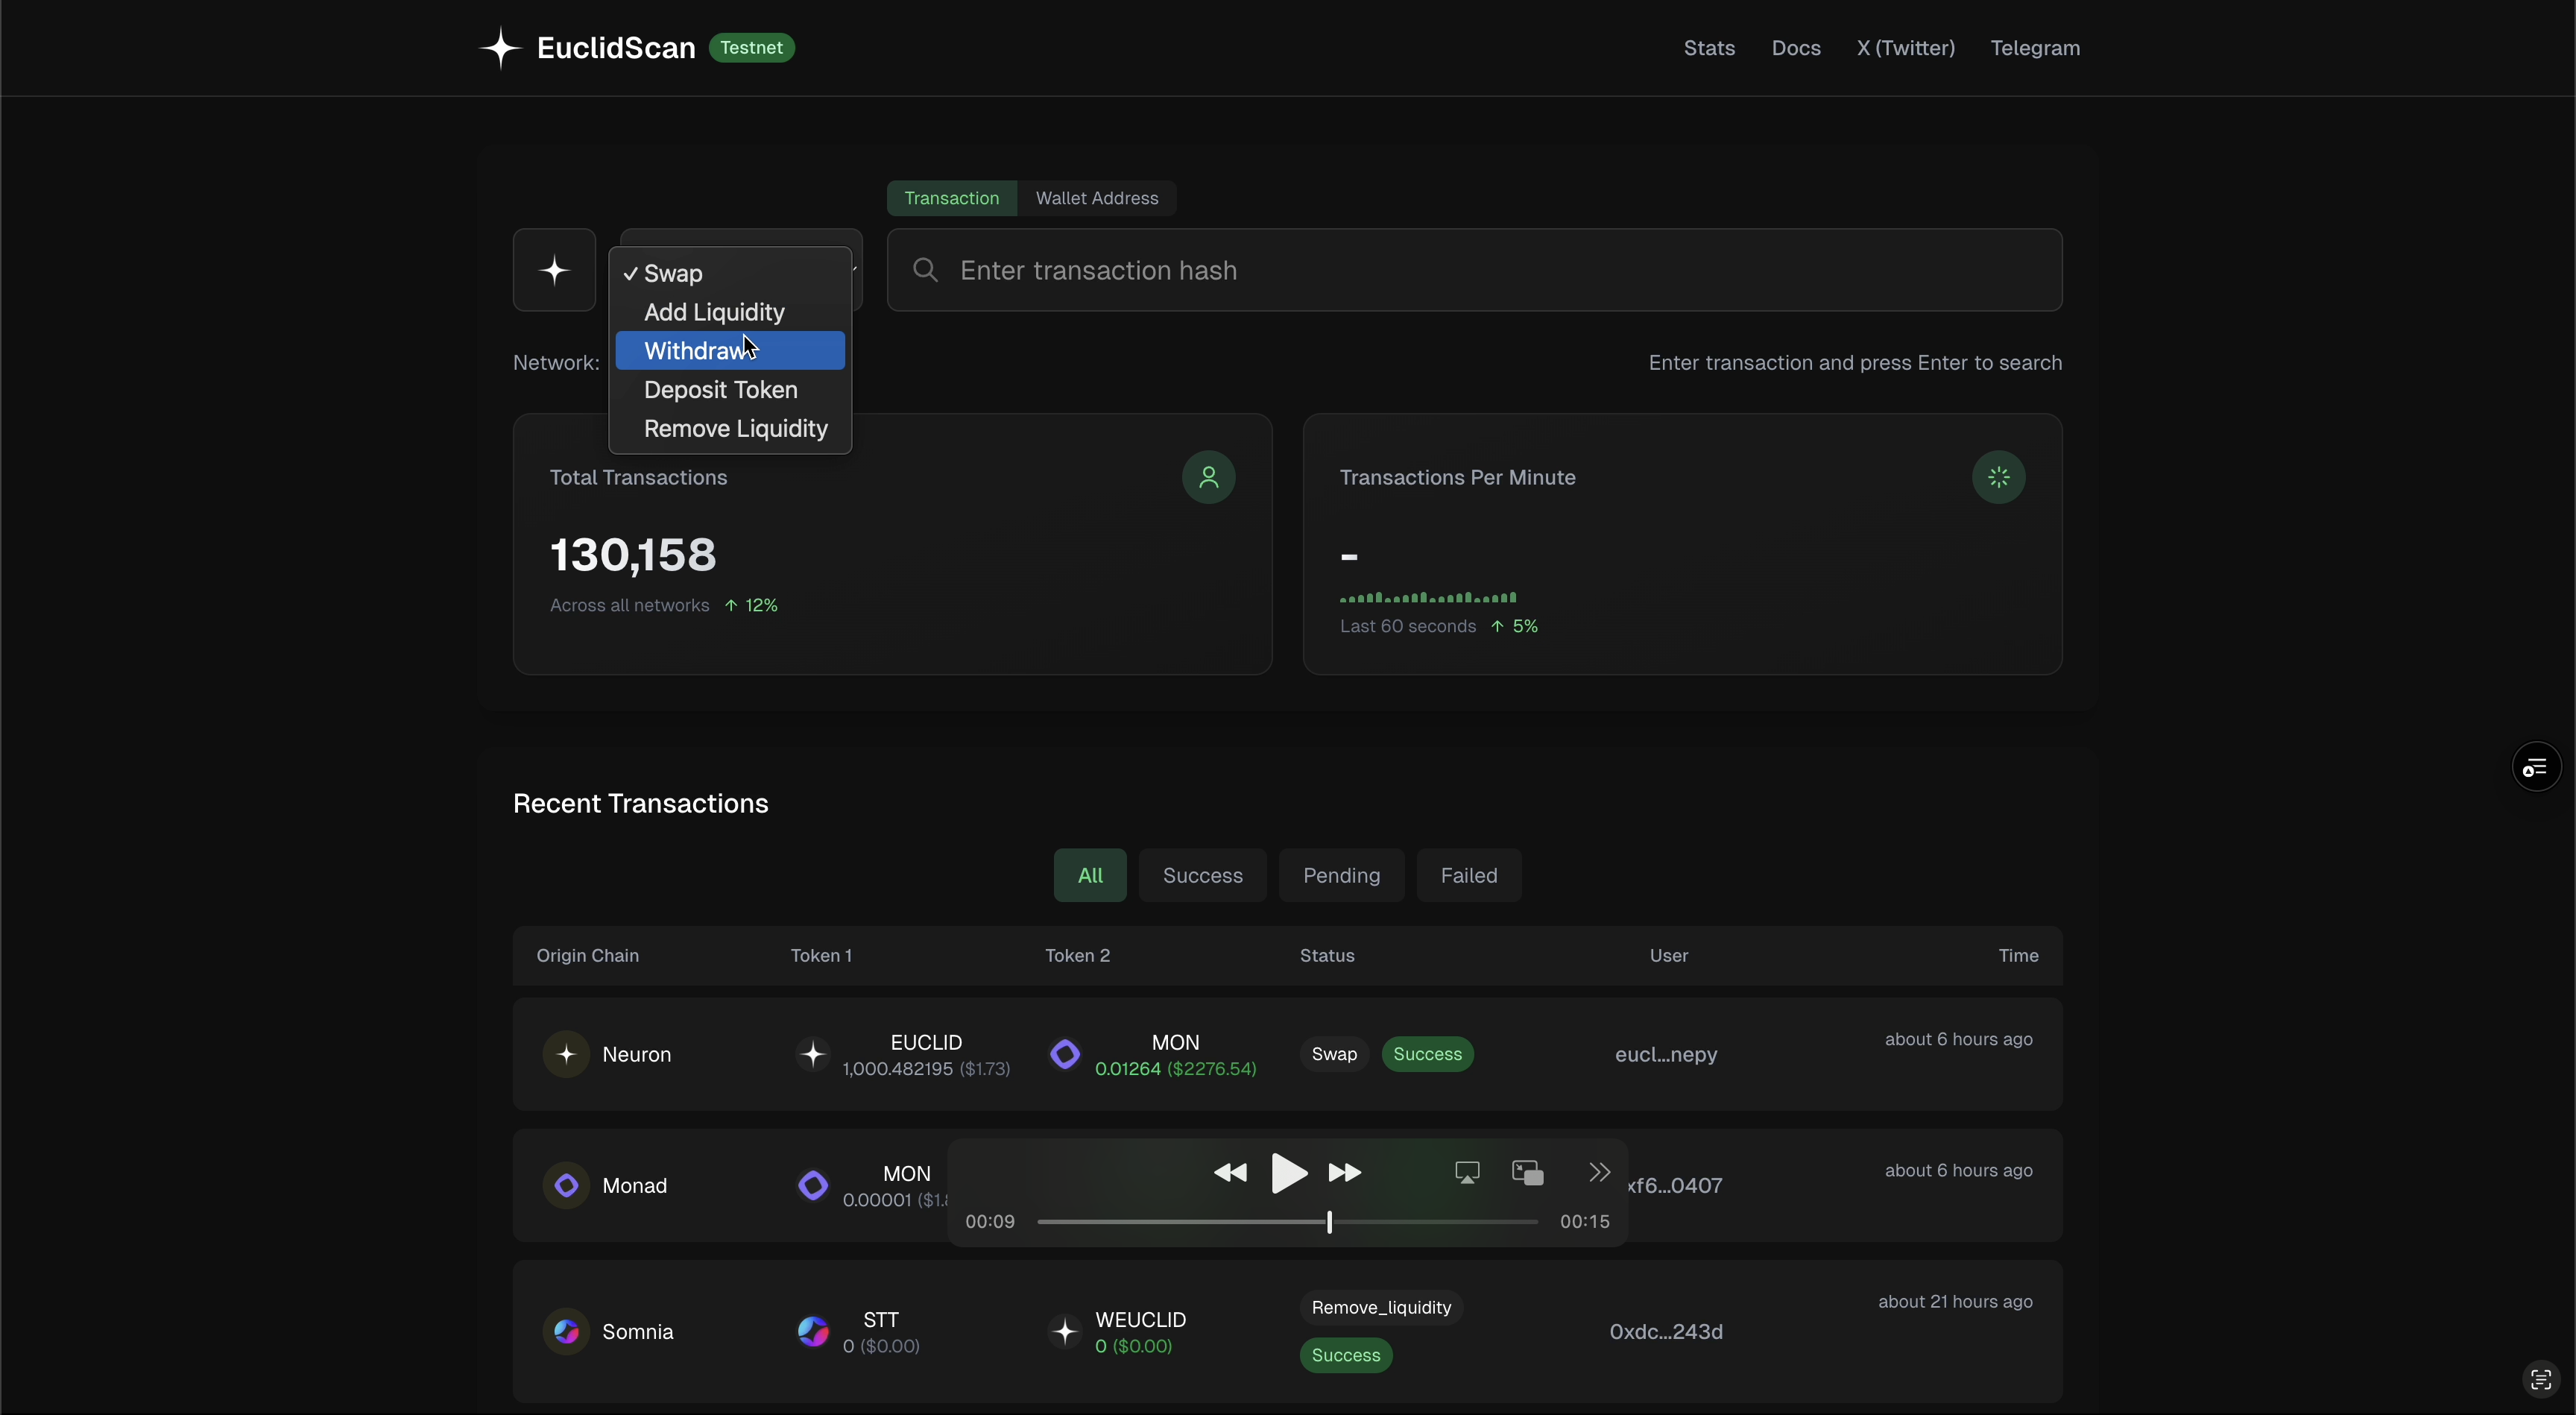Screen dimensions: 2576x1415
Task: Click the Testnet badge
Action: point(752,48)
